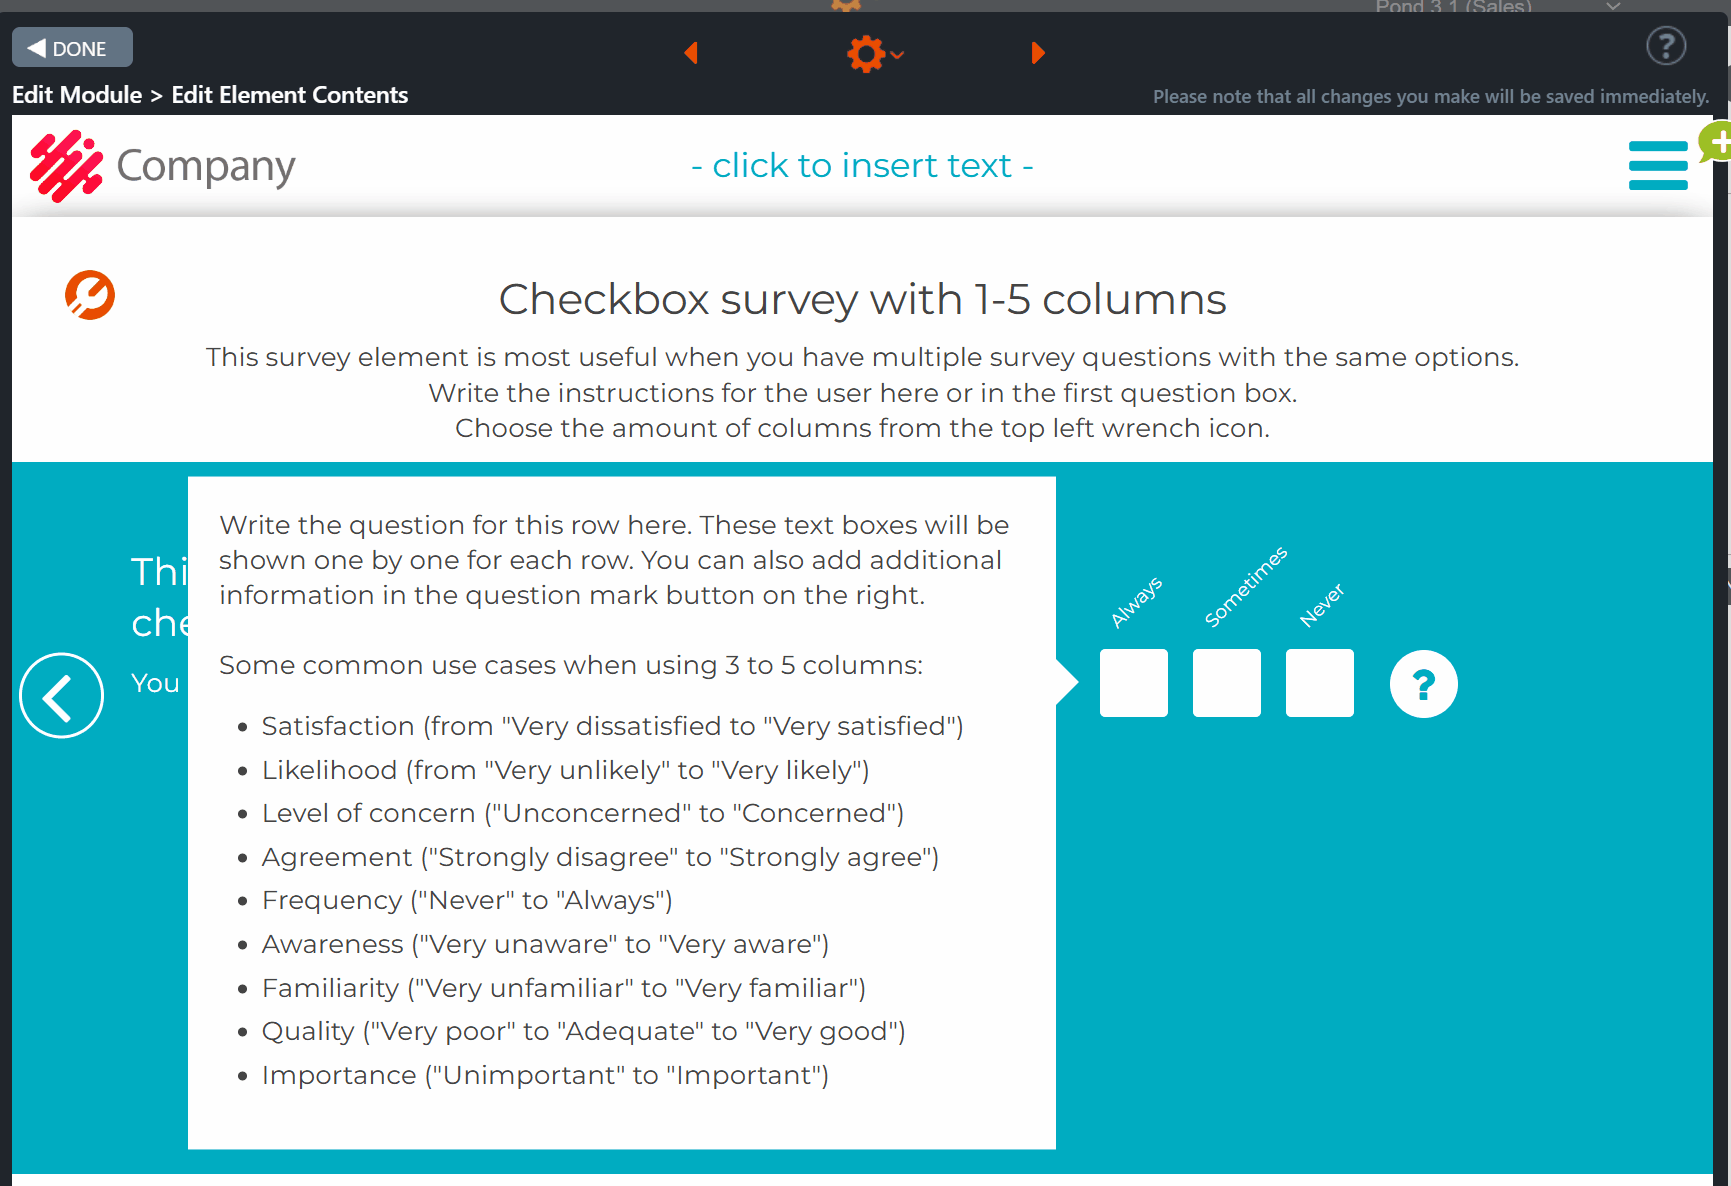The image size is (1731, 1186).
Task: Click the Level of concern bullet item
Action: 583,813
